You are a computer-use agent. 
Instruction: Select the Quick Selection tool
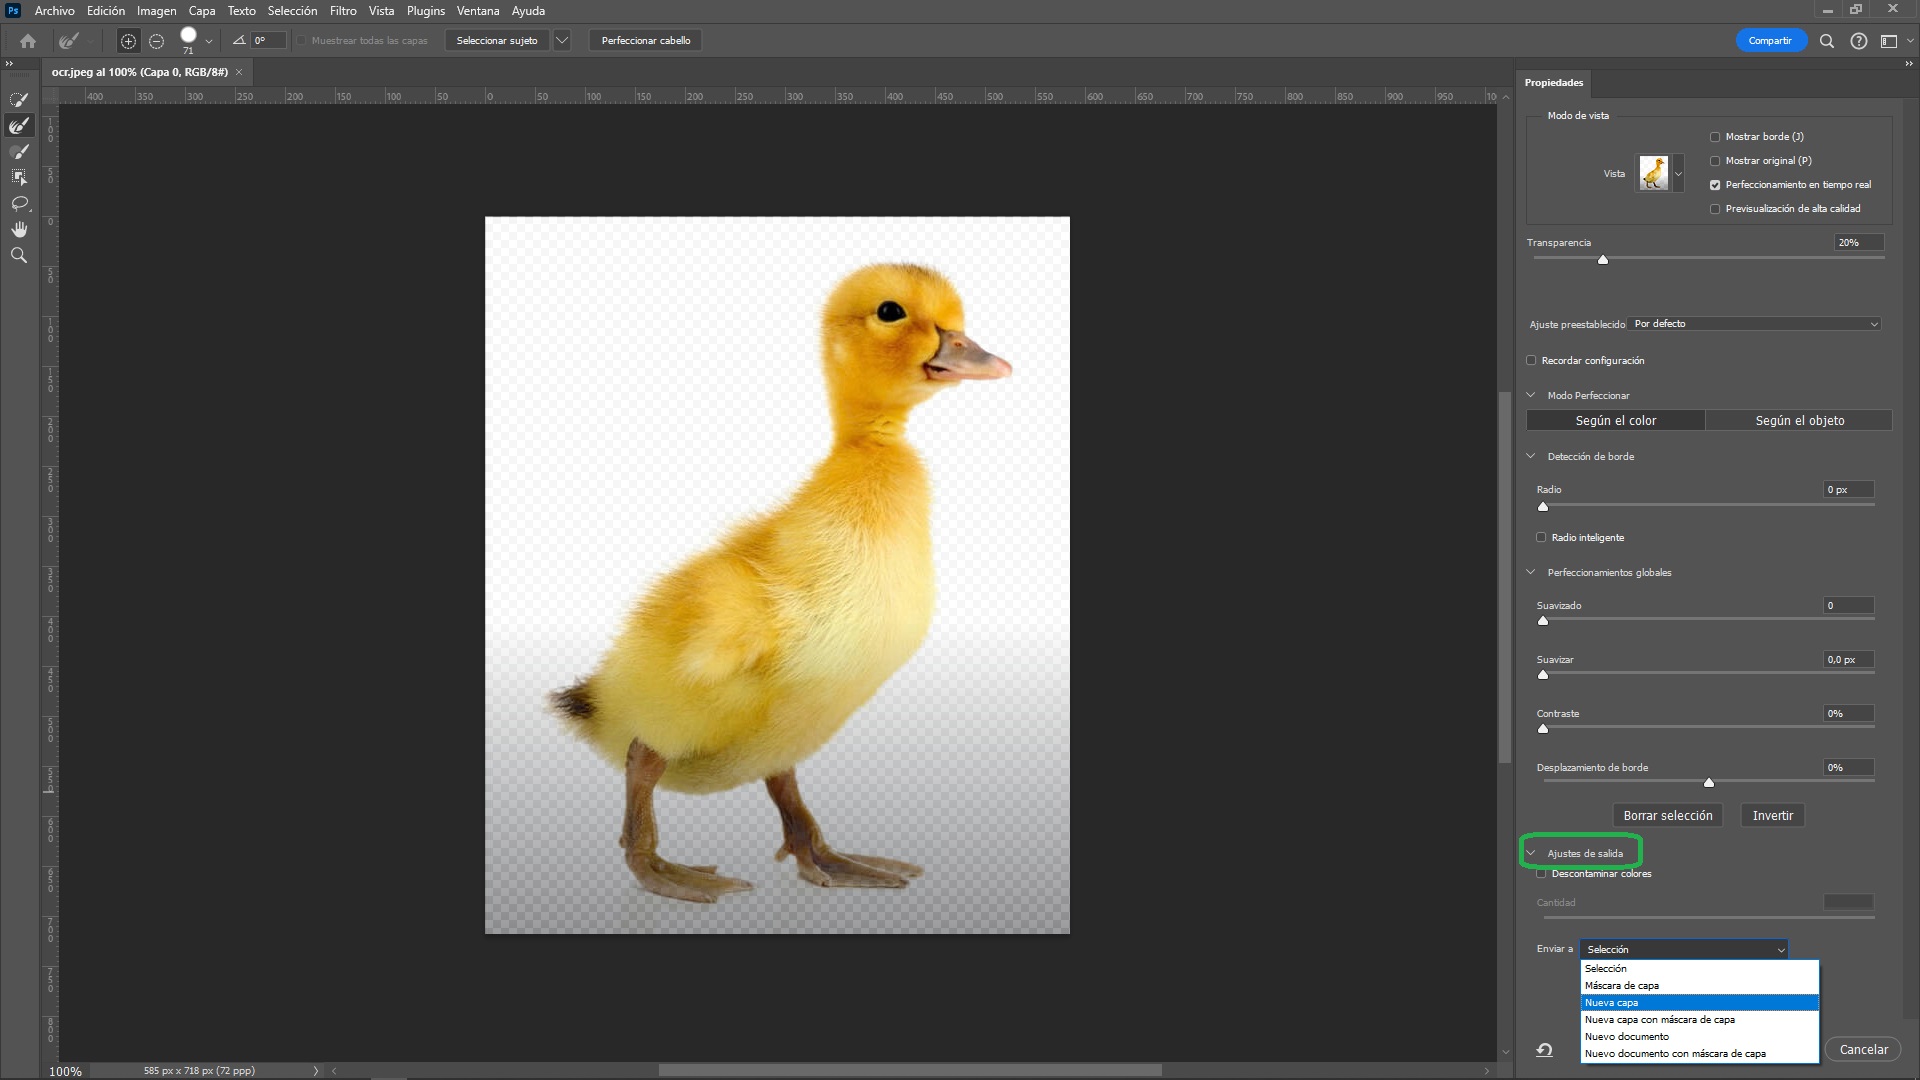[19, 99]
